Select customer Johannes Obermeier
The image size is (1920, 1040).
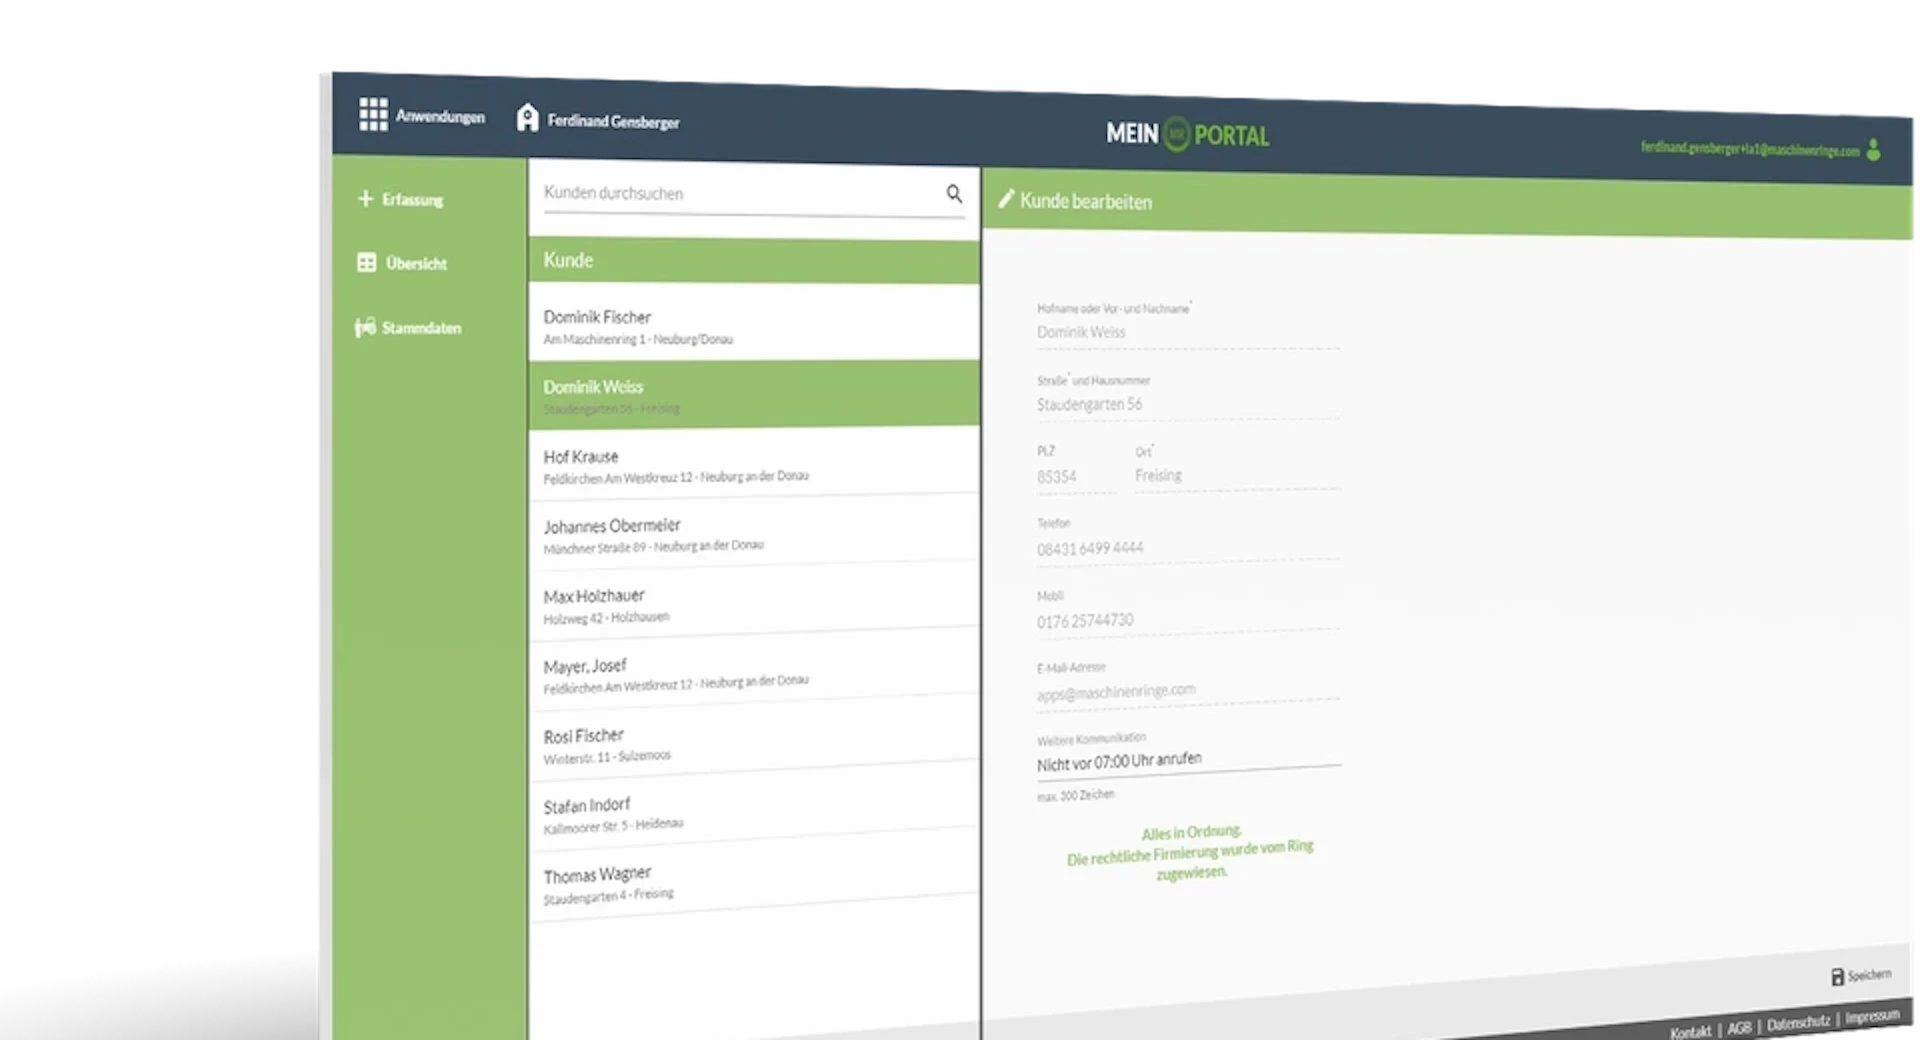[x=754, y=533]
